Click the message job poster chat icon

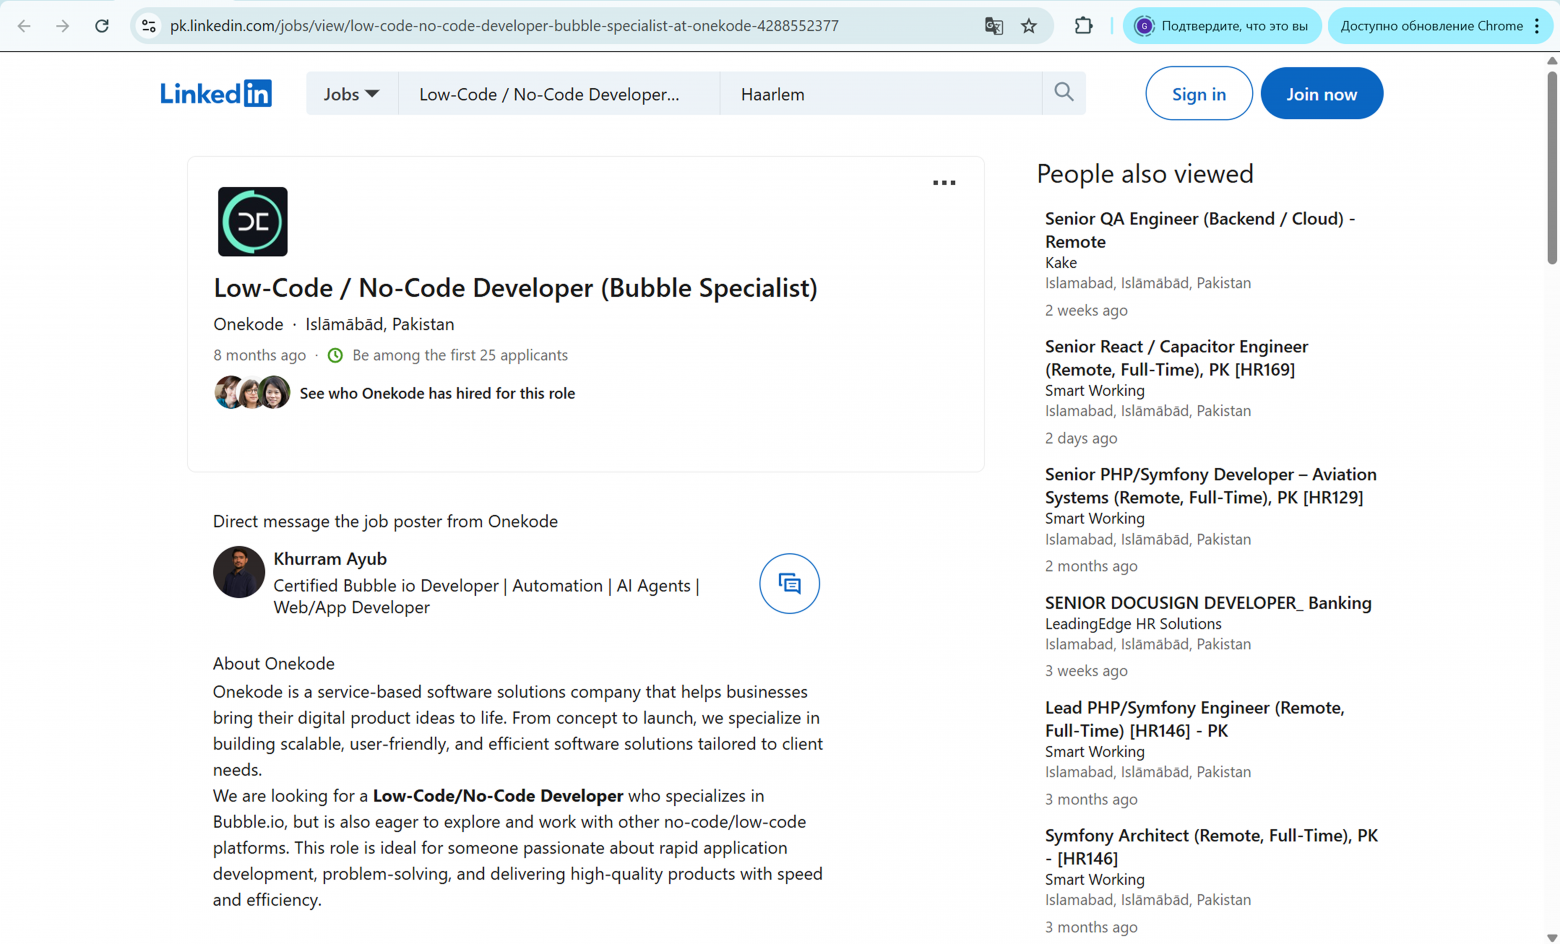[789, 584]
